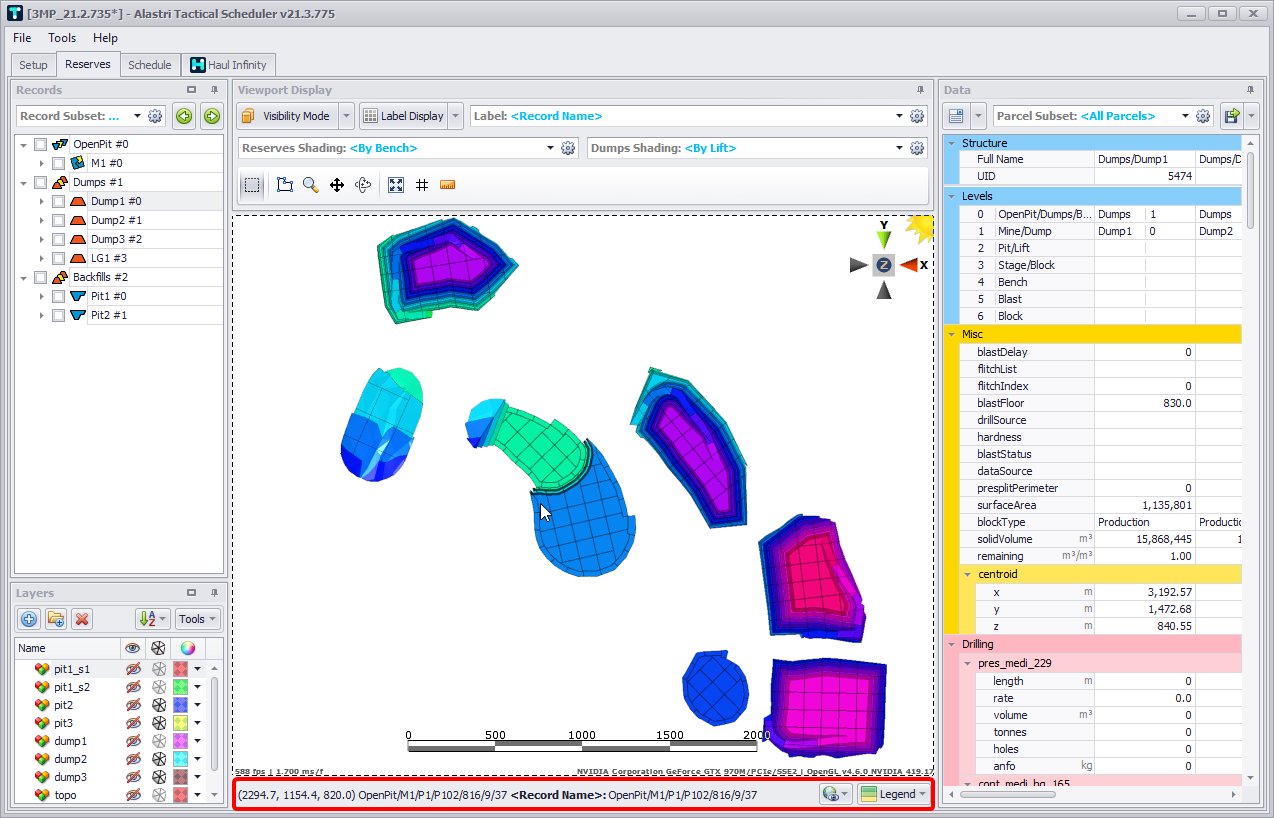Choose the magnifier zoom tool

(311, 185)
